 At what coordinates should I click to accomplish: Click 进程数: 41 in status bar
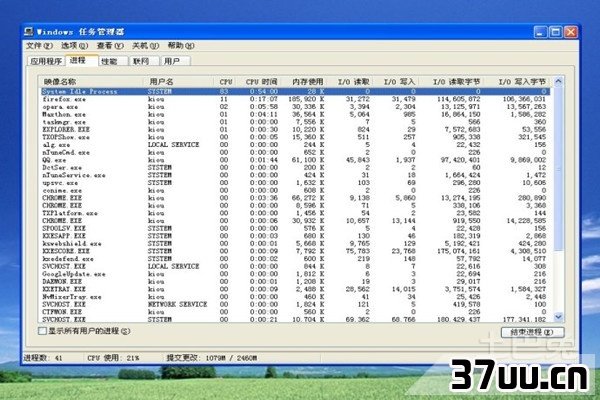pyautogui.click(x=43, y=358)
